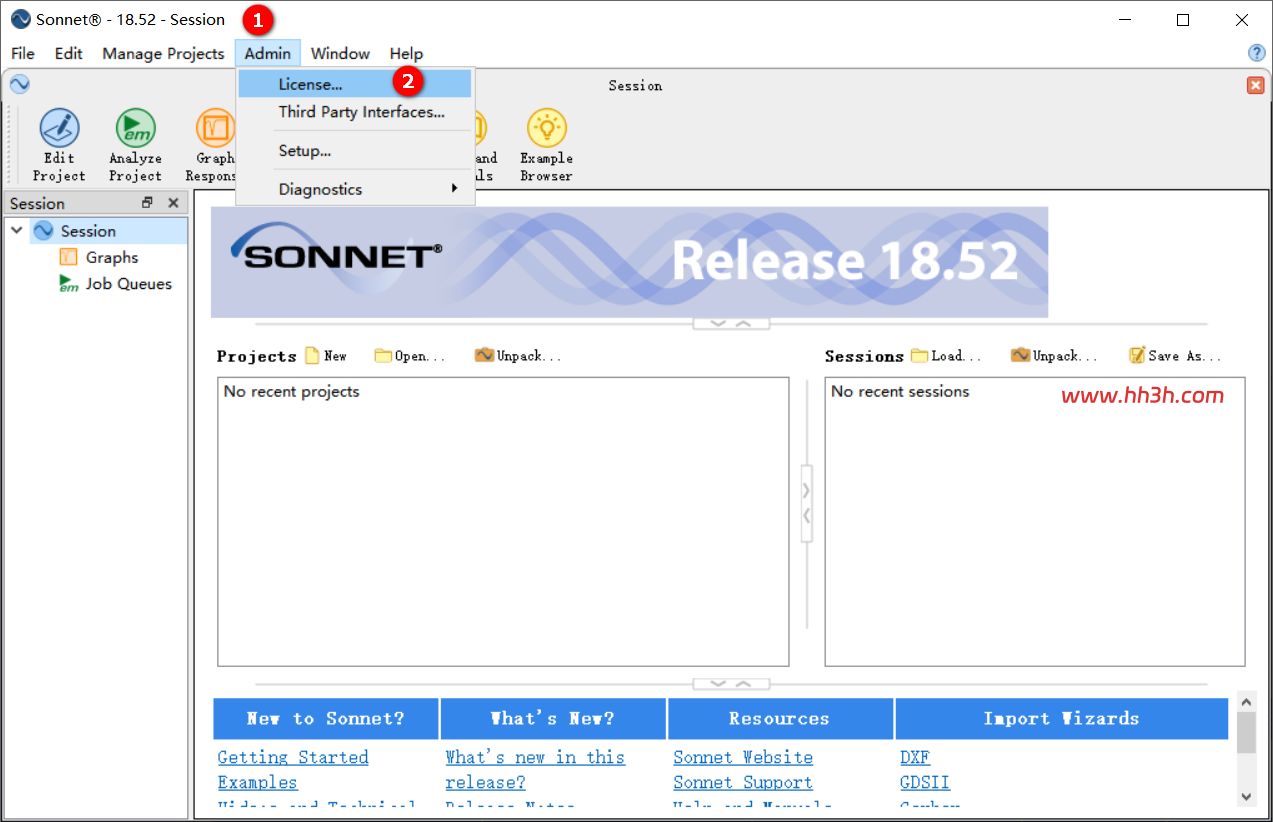Open the Getting Started link
Screen dimensions: 1273x822
click(293, 757)
